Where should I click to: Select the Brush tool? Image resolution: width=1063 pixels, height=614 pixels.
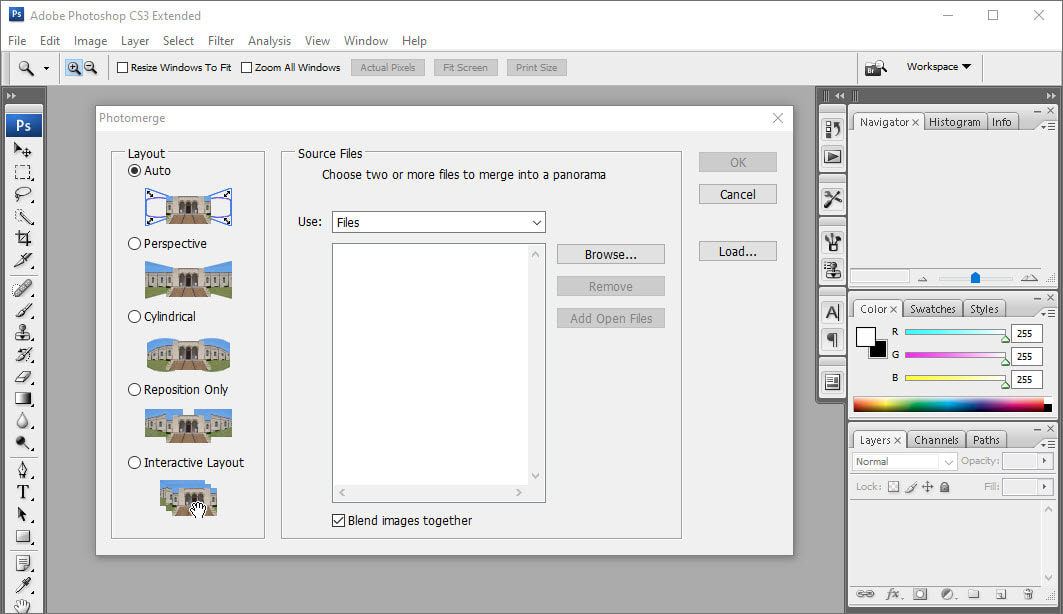(x=23, y=310)
